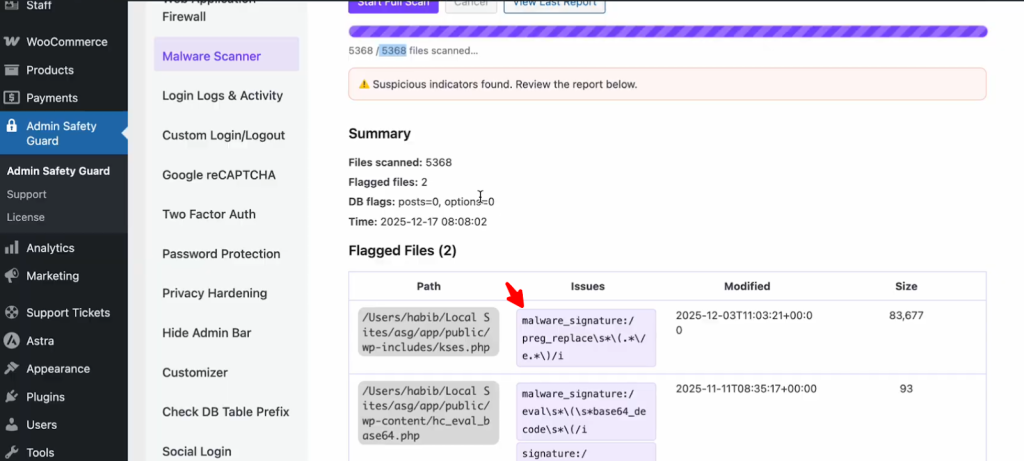This screenshot has height=461, width=1024.
Task: Click the Analytics bar chart icon
Action: pos(12,248)
